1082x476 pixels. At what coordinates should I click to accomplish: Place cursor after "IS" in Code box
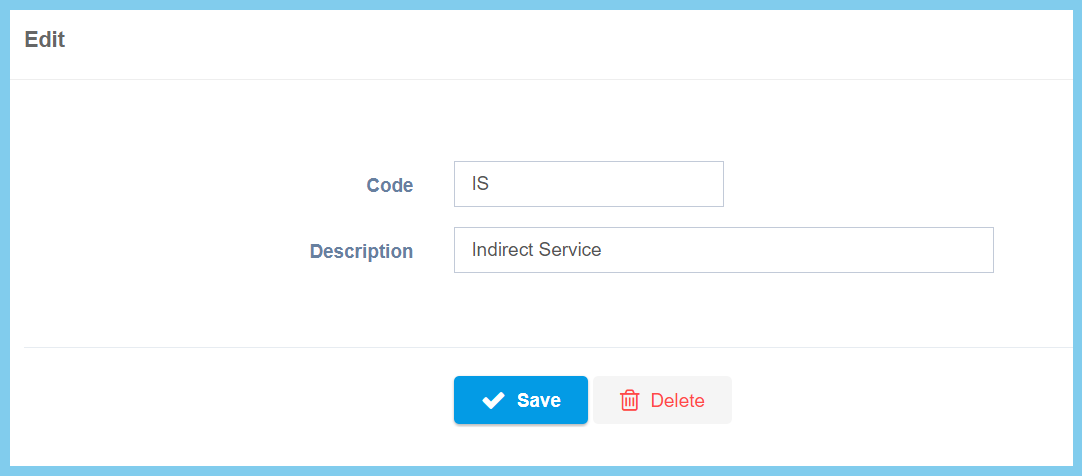(x=490, y=185)
